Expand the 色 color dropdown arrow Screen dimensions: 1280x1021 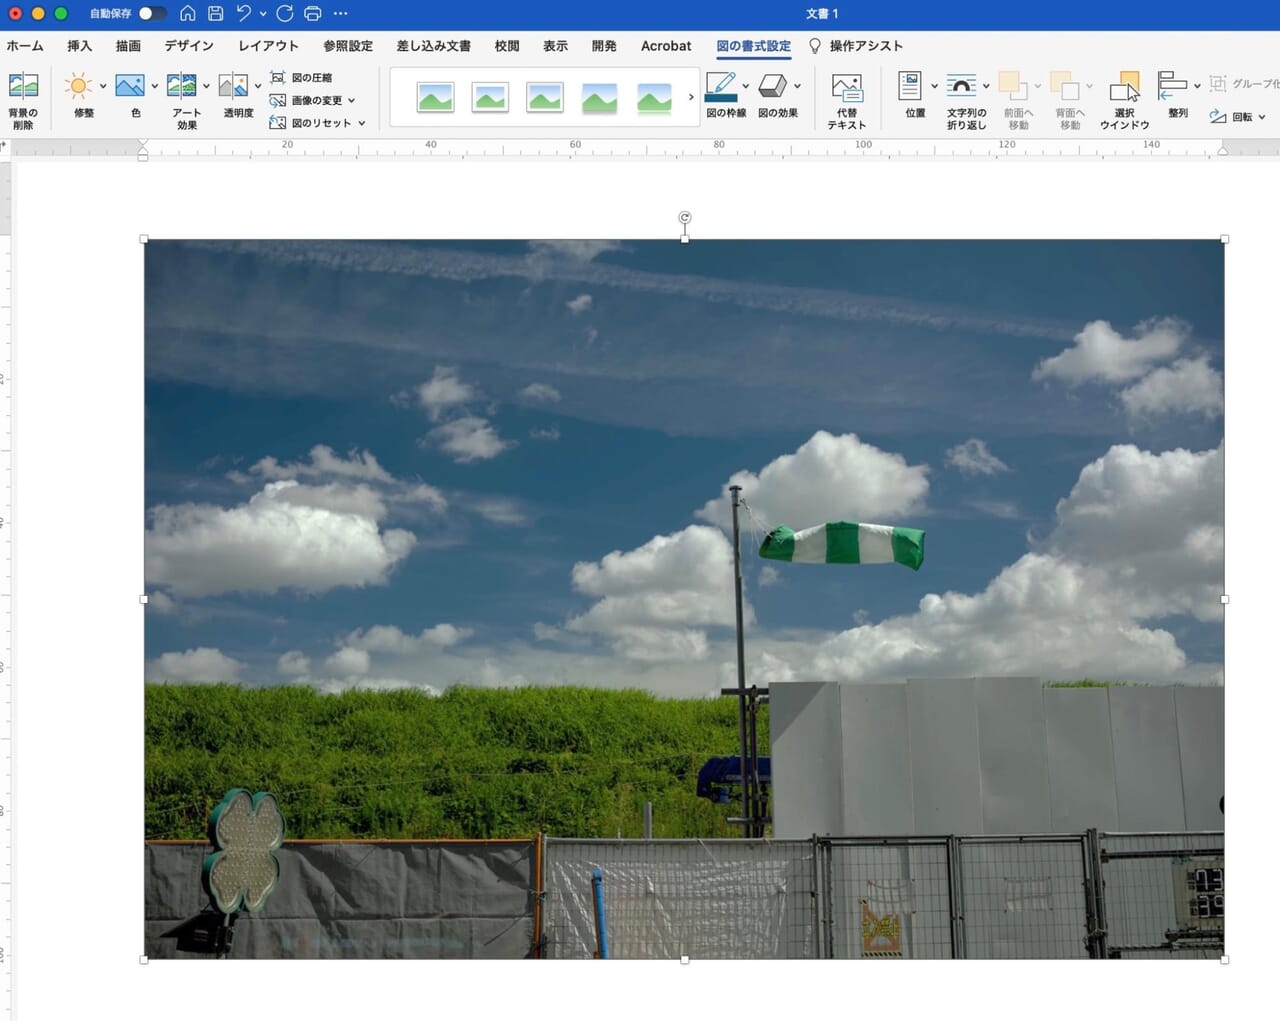point(155,87)
